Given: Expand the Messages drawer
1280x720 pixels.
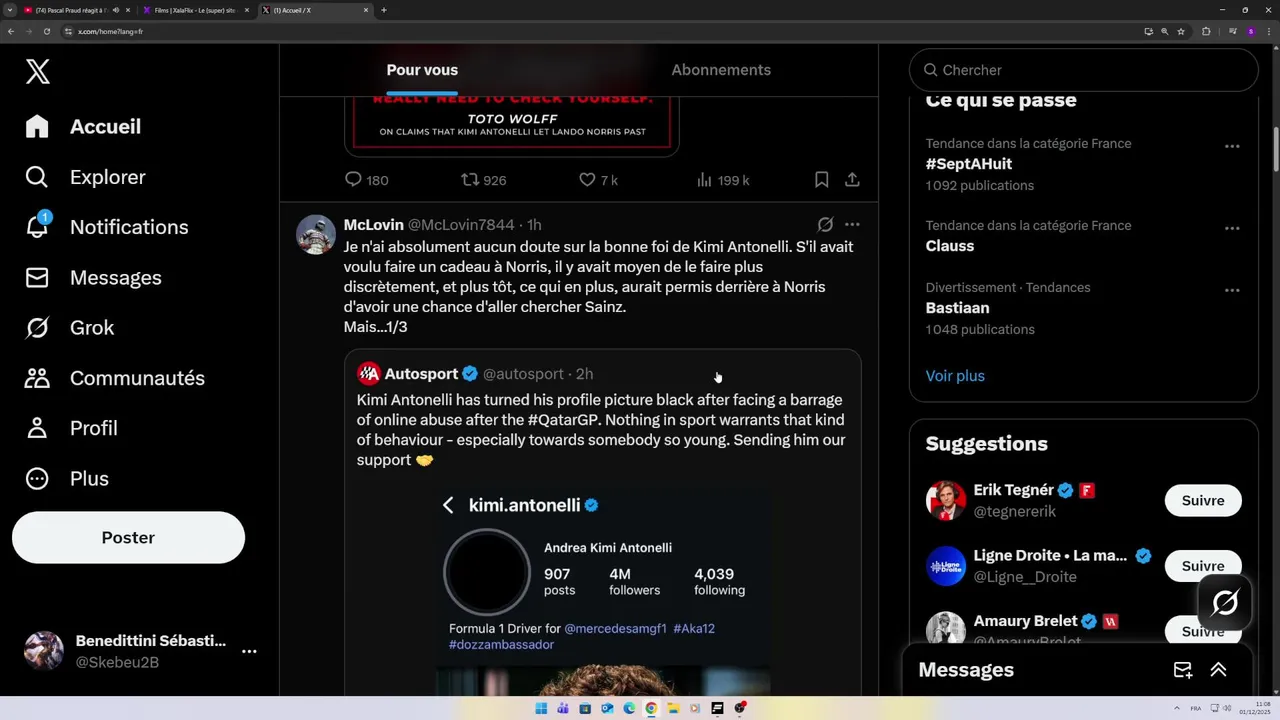Looking at the screenshot, I should [x=1218, y=670].
